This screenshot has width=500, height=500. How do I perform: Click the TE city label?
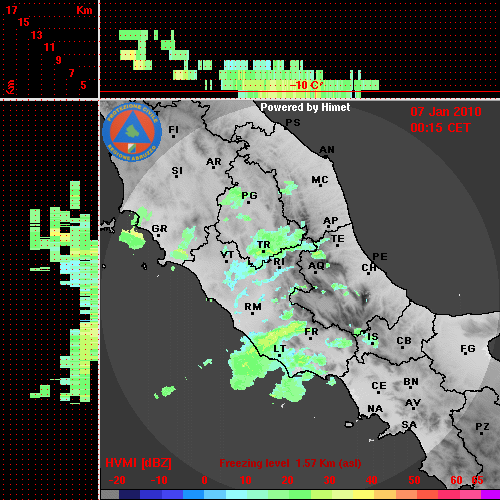[x=338, y=239]
